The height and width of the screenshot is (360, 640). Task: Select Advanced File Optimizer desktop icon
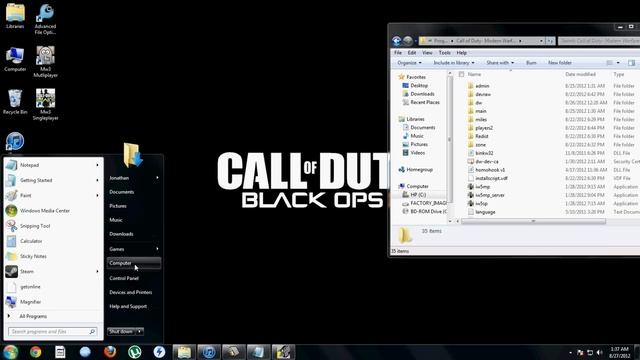pos(45,19)
